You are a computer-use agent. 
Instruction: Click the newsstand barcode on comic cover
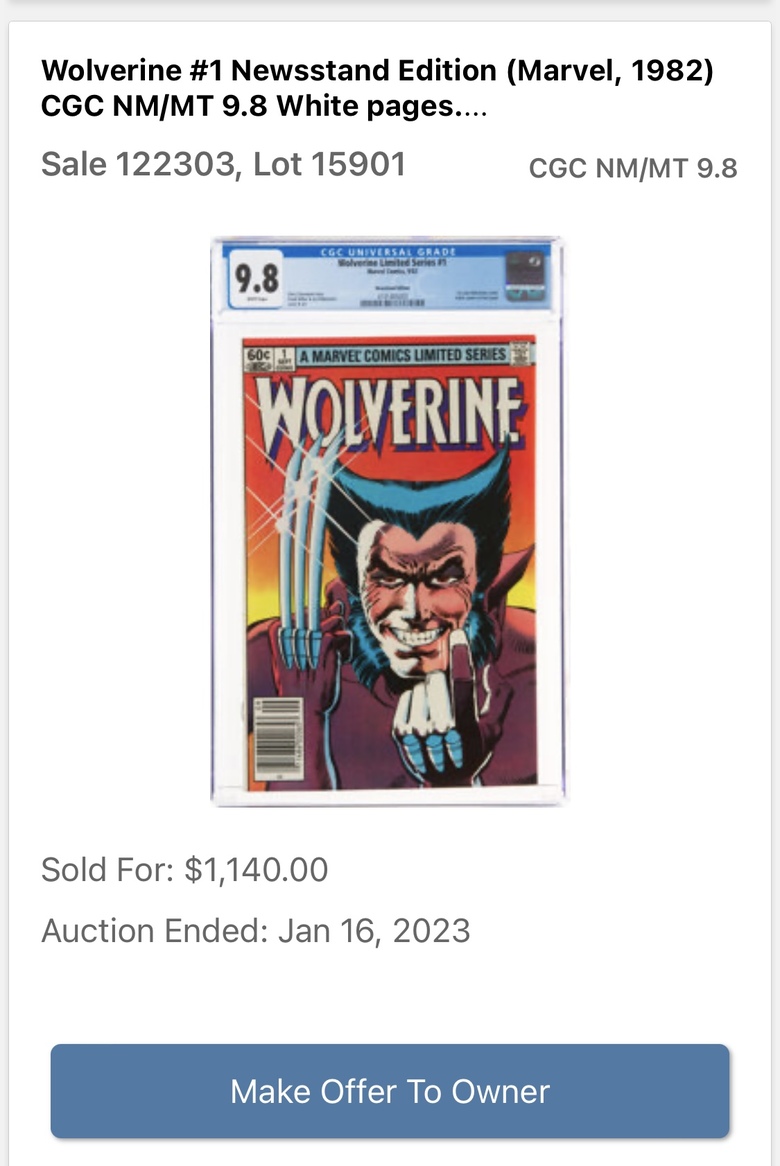(x=278, y=738)
